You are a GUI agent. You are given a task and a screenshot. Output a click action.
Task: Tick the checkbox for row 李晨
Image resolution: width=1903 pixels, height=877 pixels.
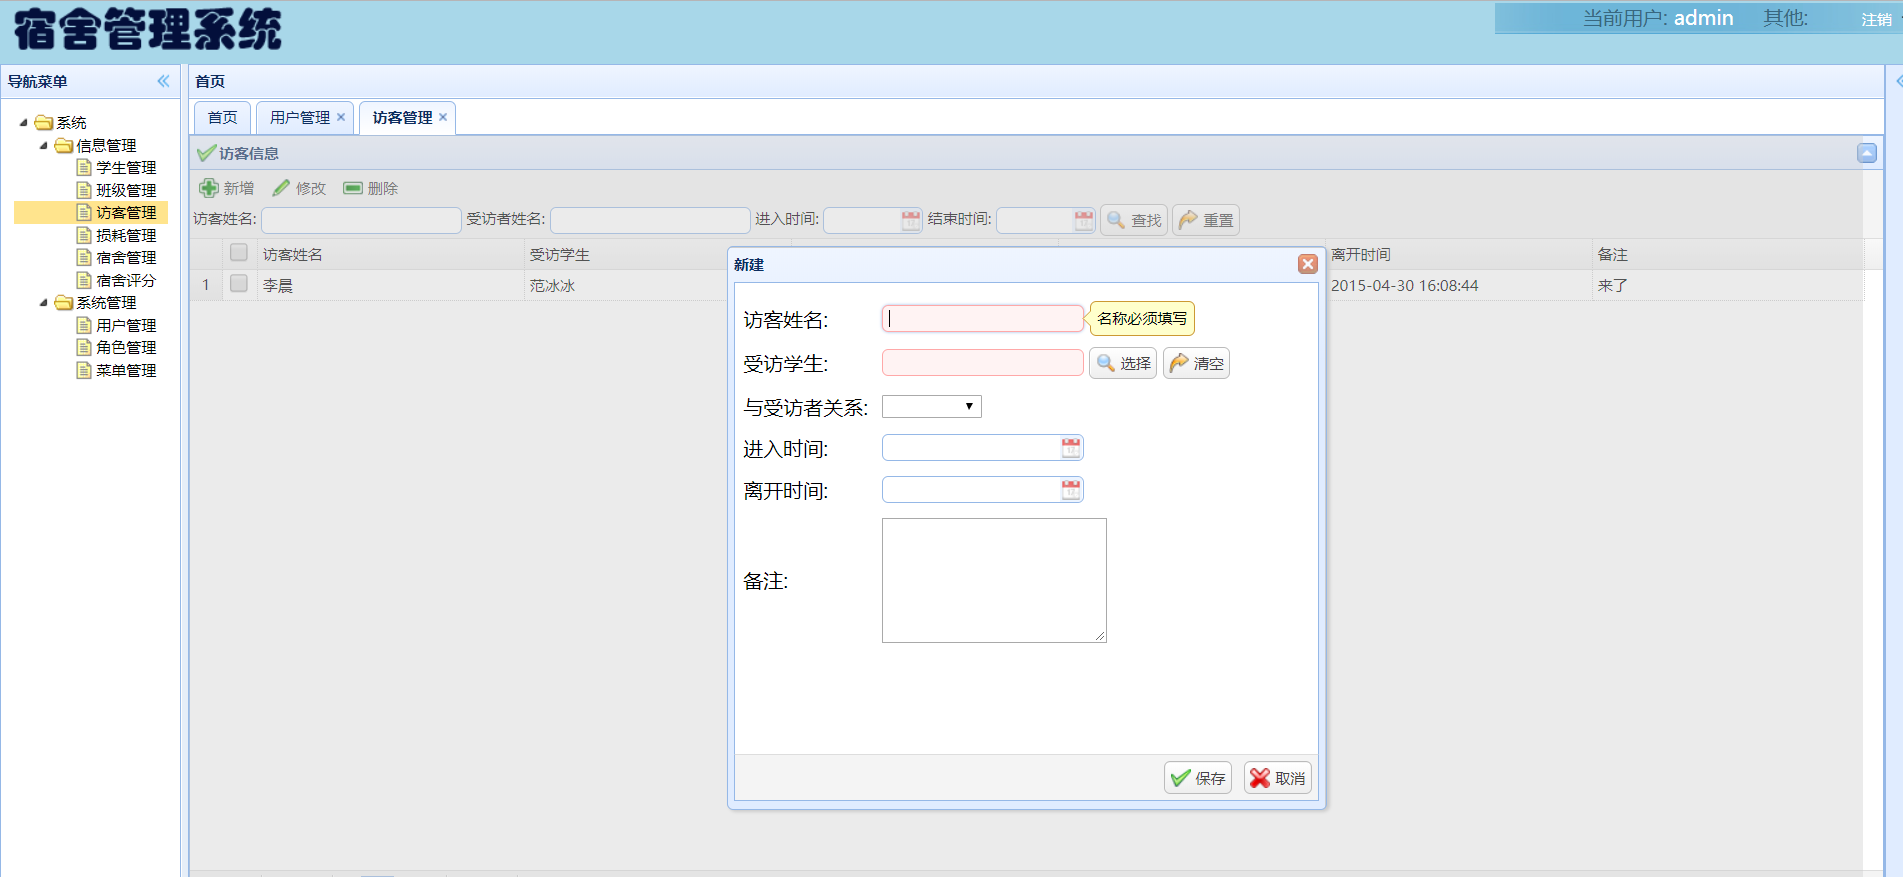tap(238, 283)
